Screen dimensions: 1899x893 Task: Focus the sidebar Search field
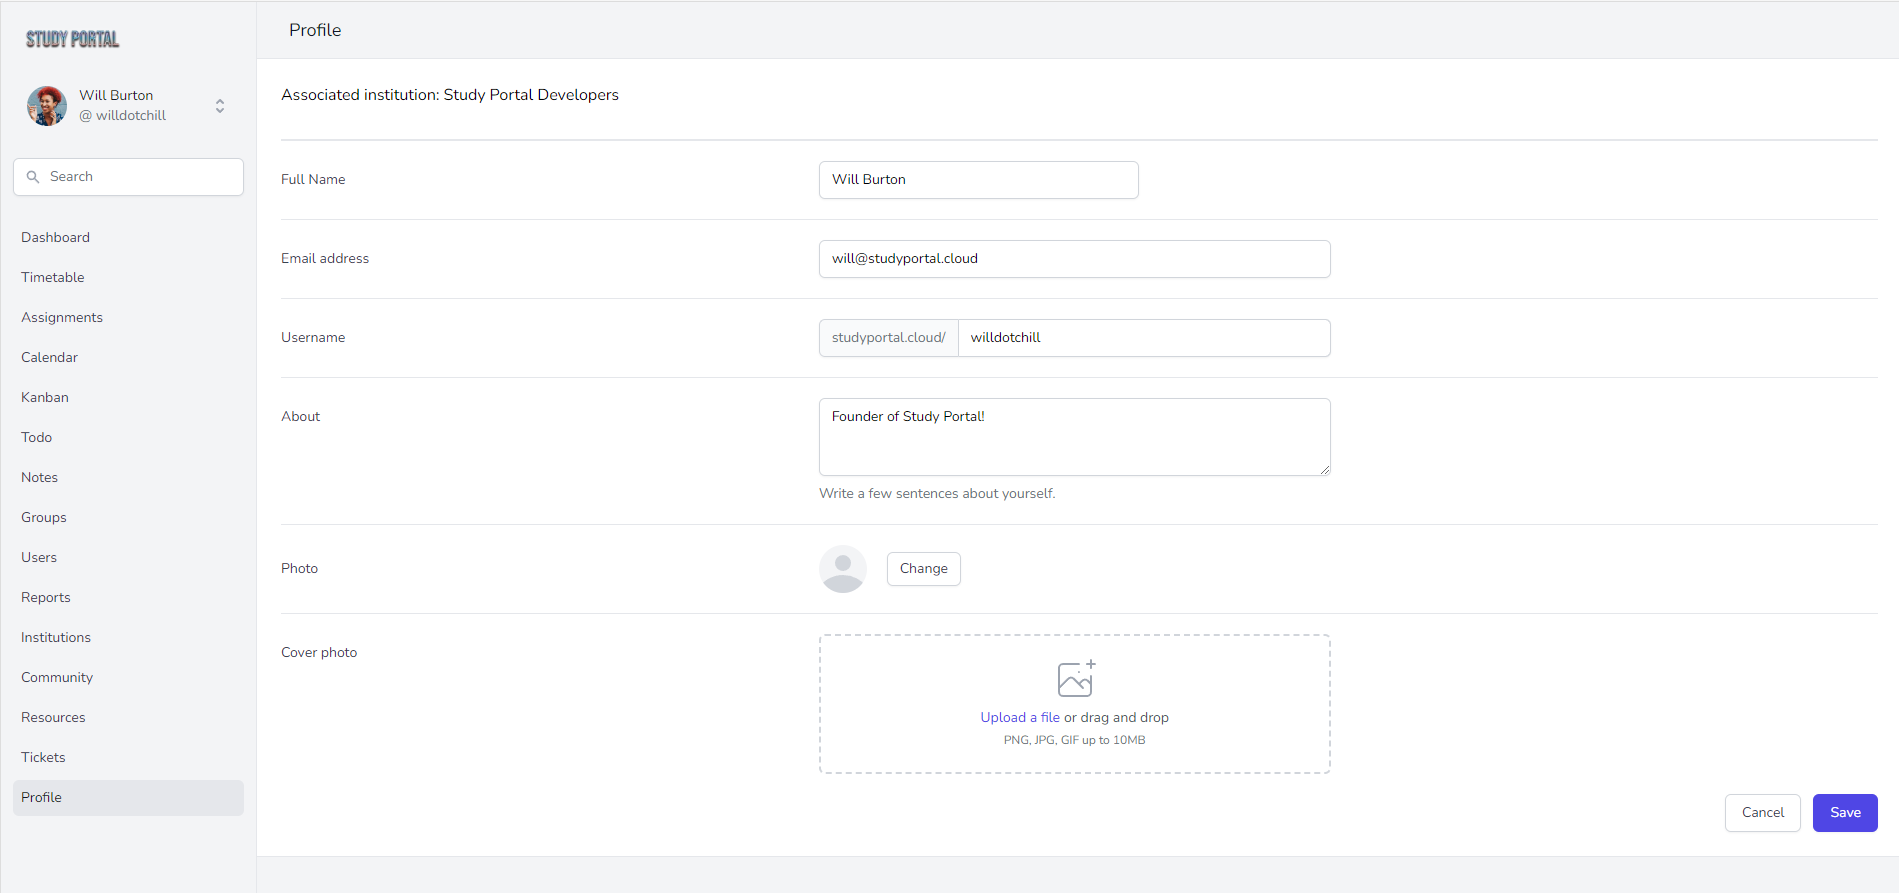(x=128, y=177)
